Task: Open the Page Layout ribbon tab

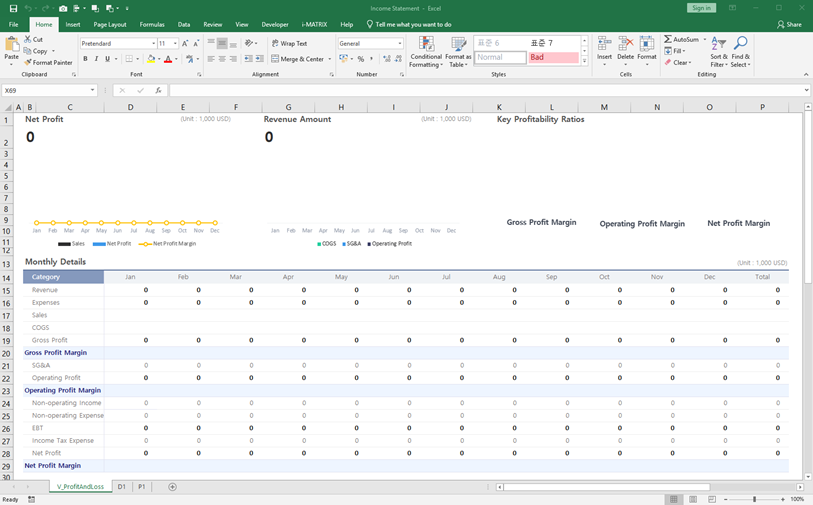Action: click(x=110, y=24)
